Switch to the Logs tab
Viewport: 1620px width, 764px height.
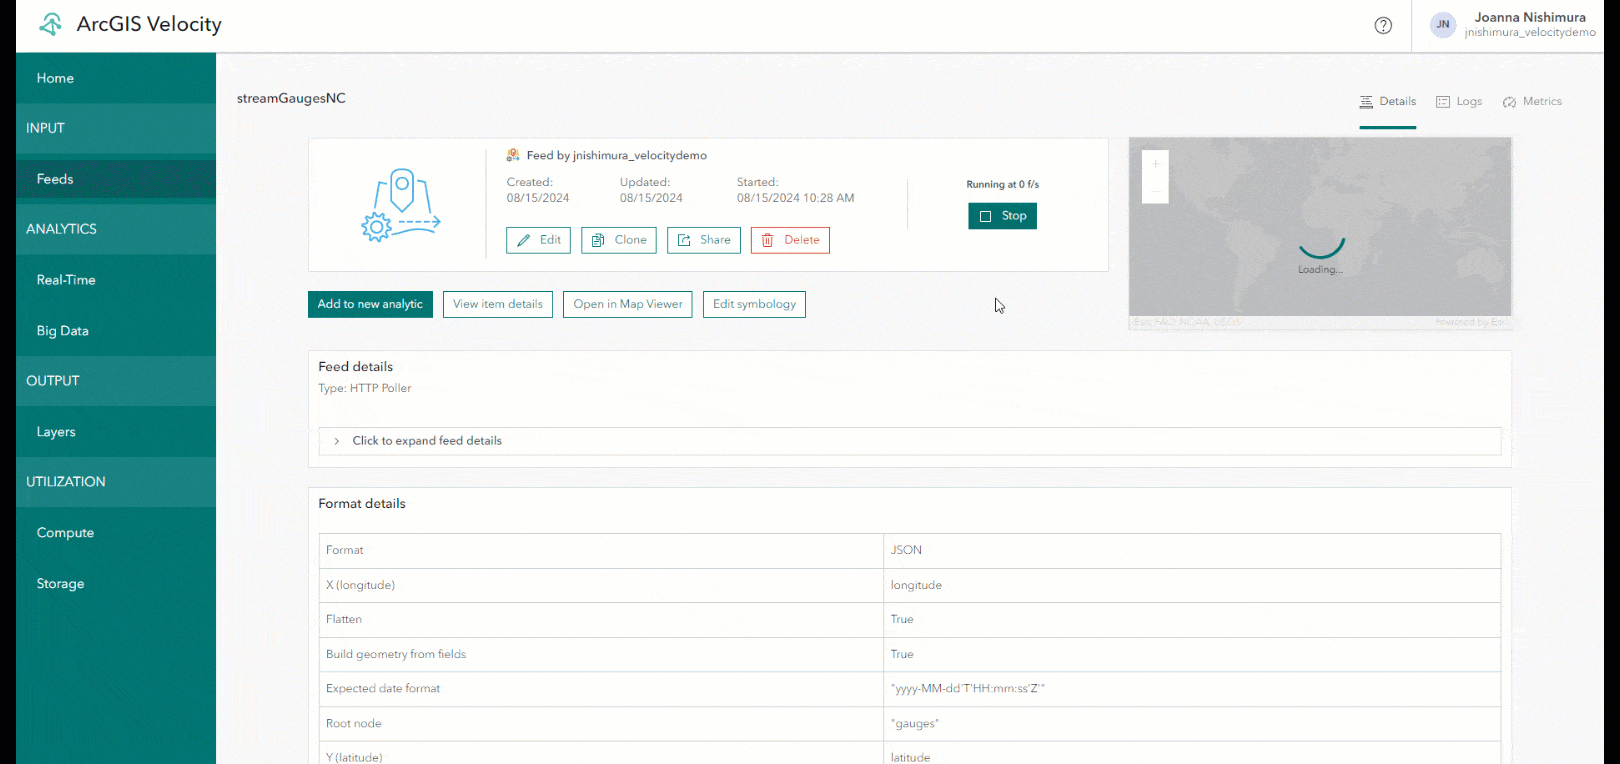[1459, 102]
